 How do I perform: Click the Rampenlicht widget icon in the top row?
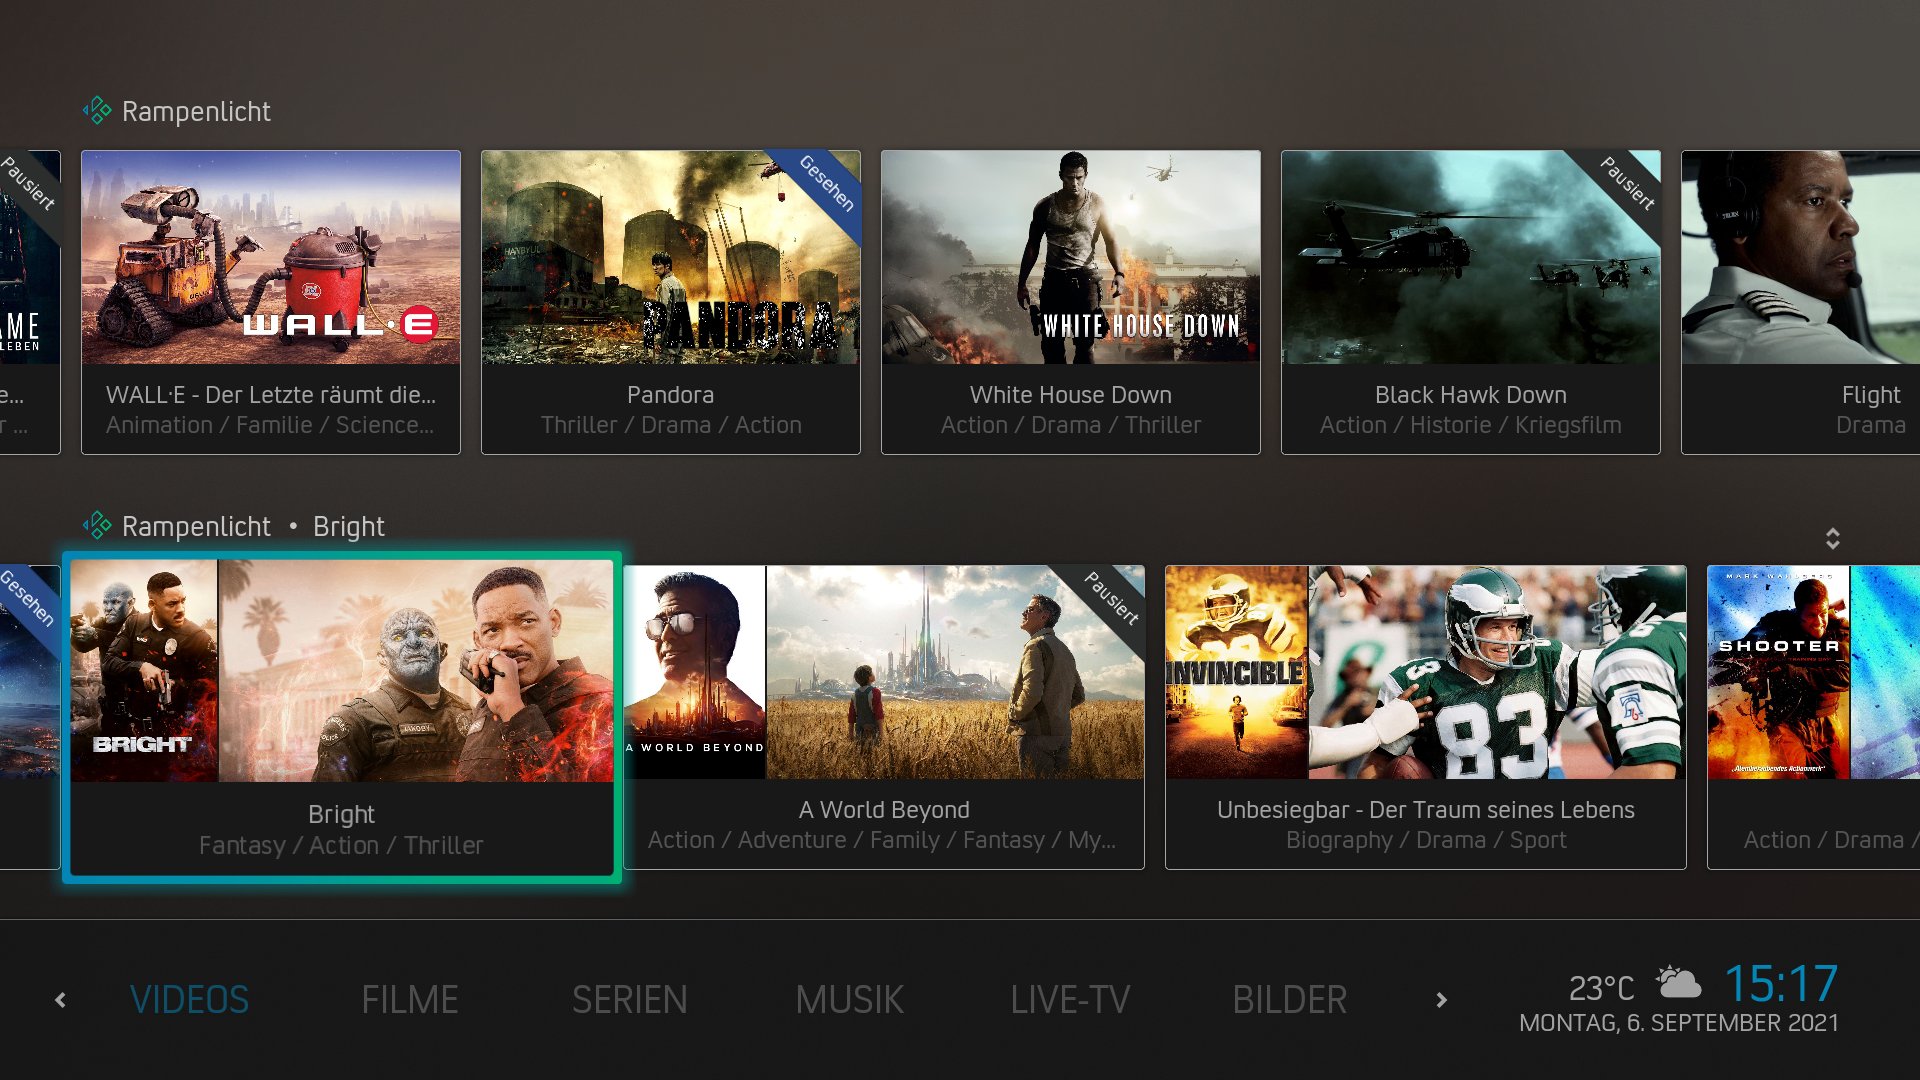(x=97, y=111)
